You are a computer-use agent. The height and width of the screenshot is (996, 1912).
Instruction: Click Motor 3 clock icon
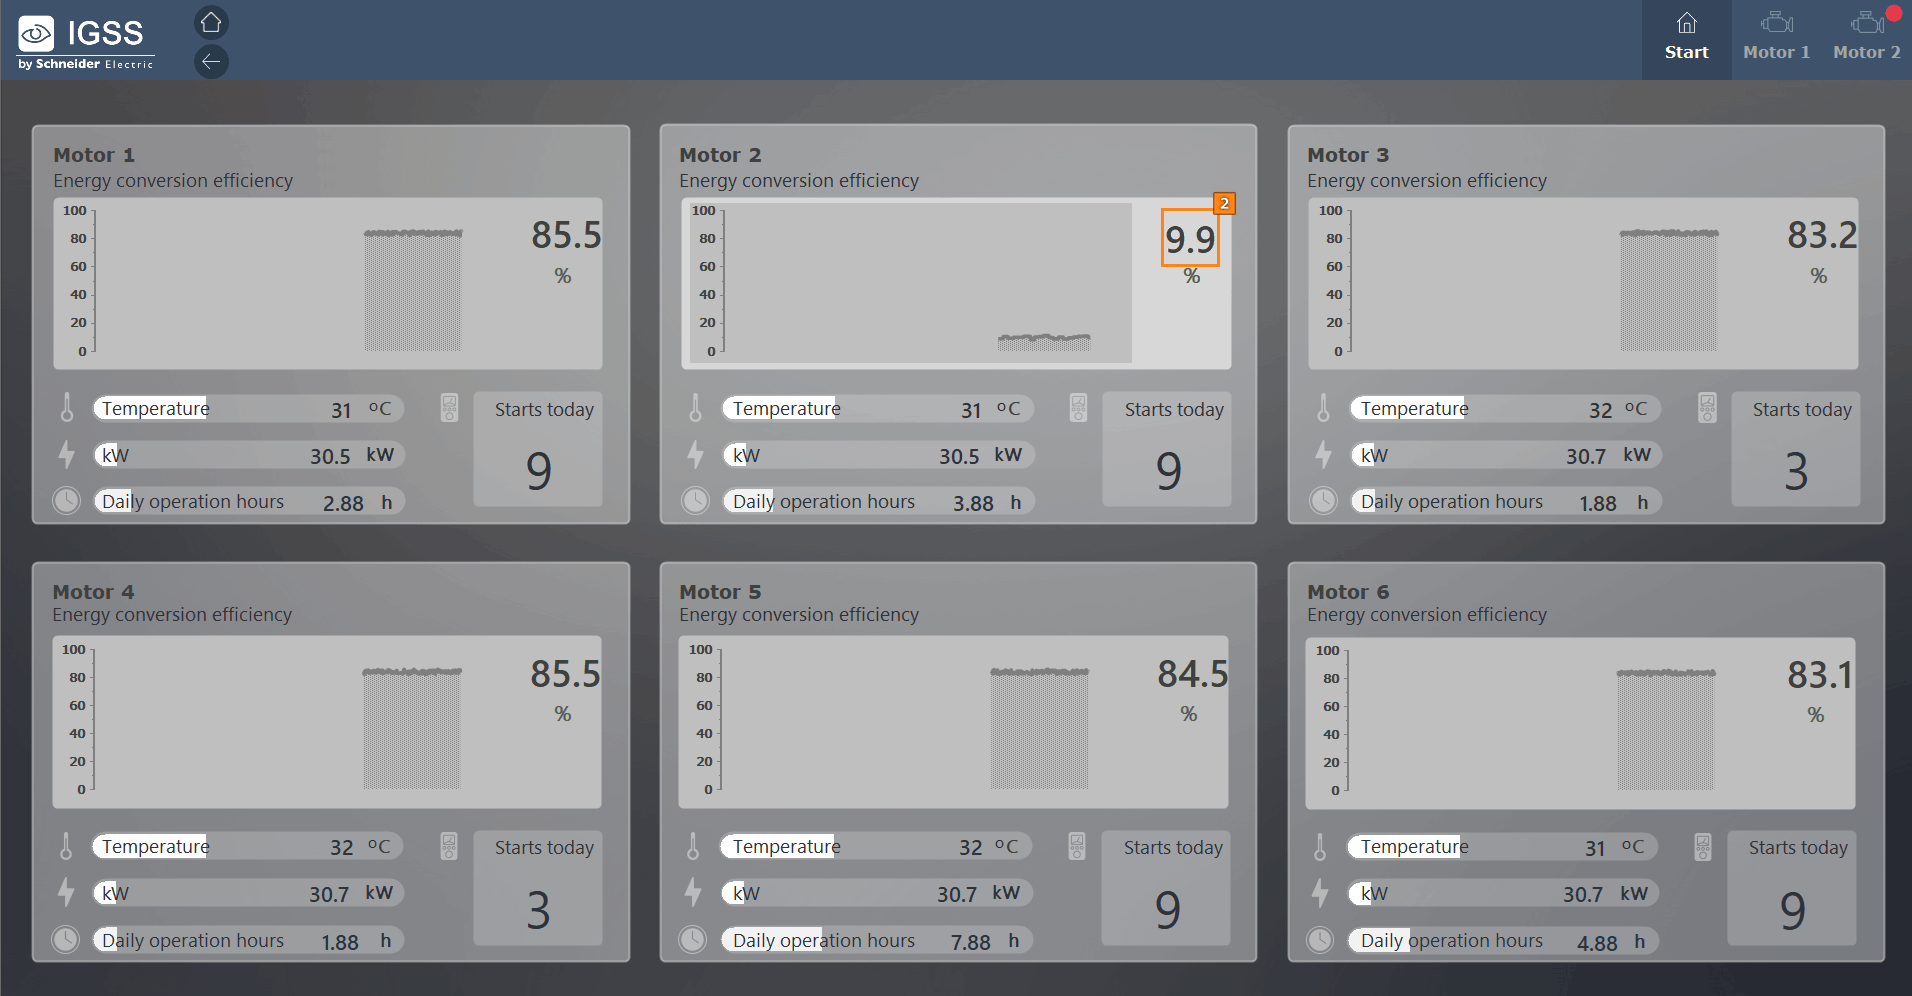click(x=1323, y=501)
